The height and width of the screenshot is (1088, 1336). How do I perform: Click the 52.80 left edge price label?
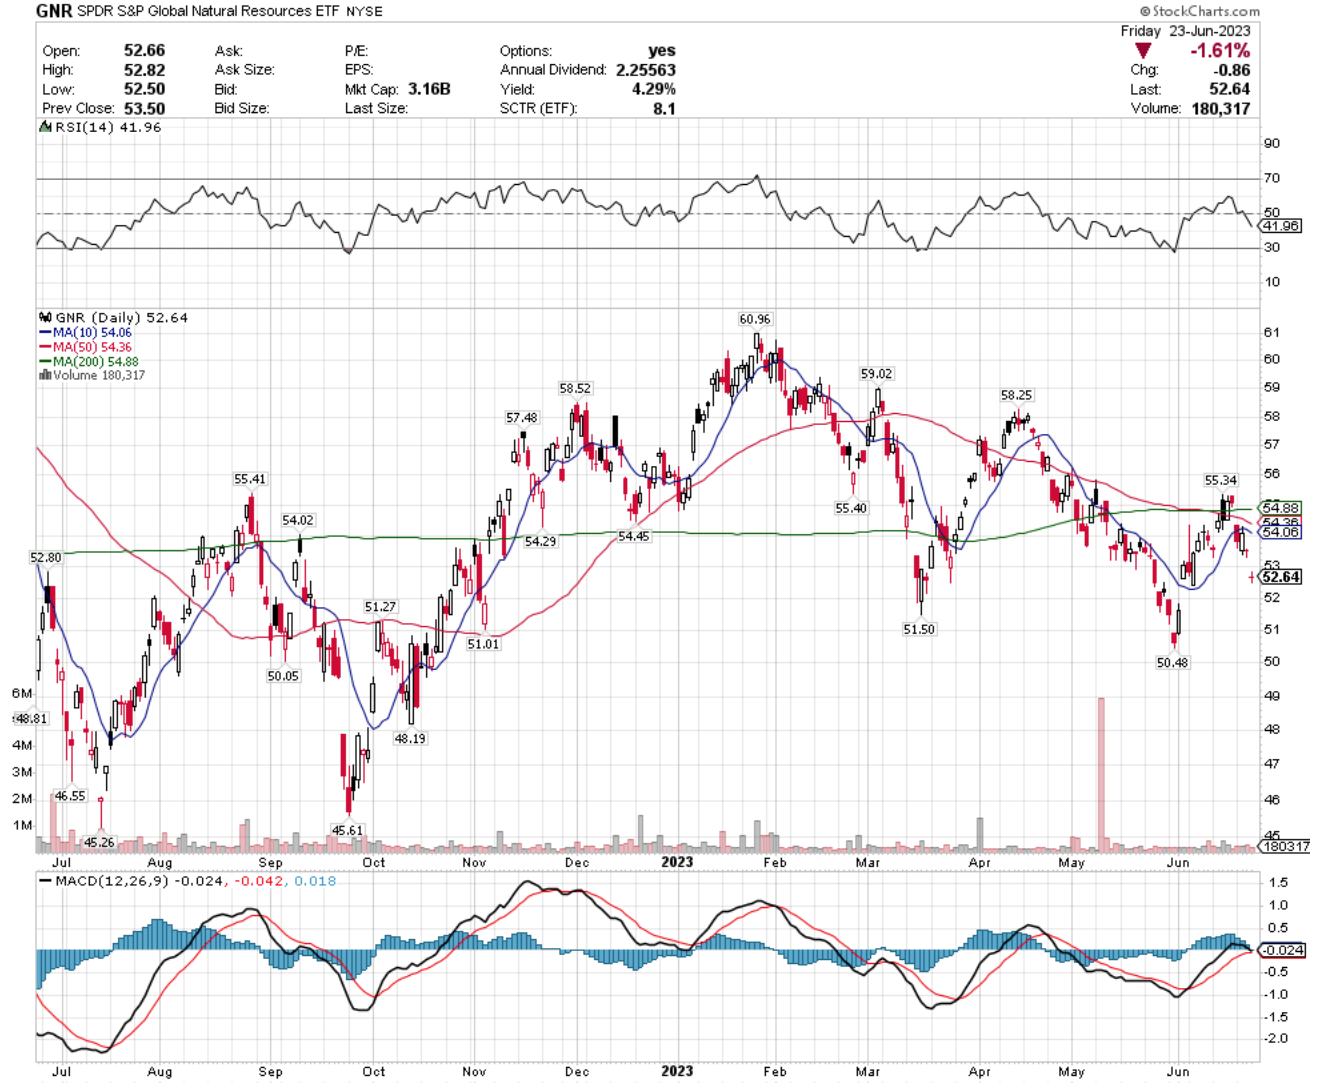[46, 557]
